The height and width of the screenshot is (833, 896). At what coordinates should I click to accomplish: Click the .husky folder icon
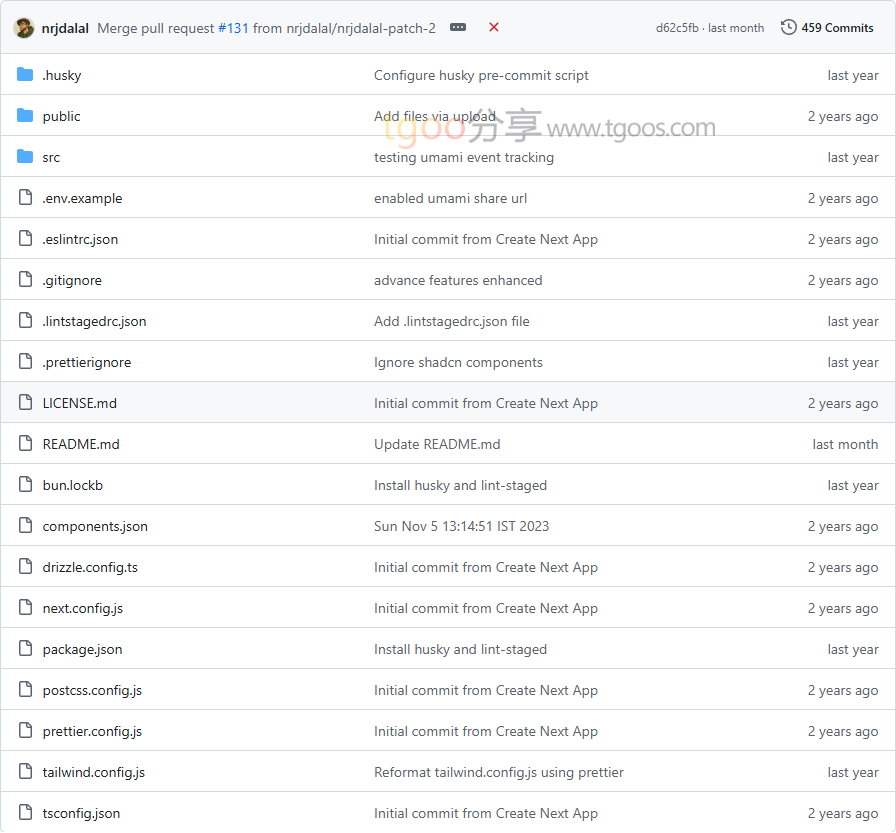click(x=25, y=75)
